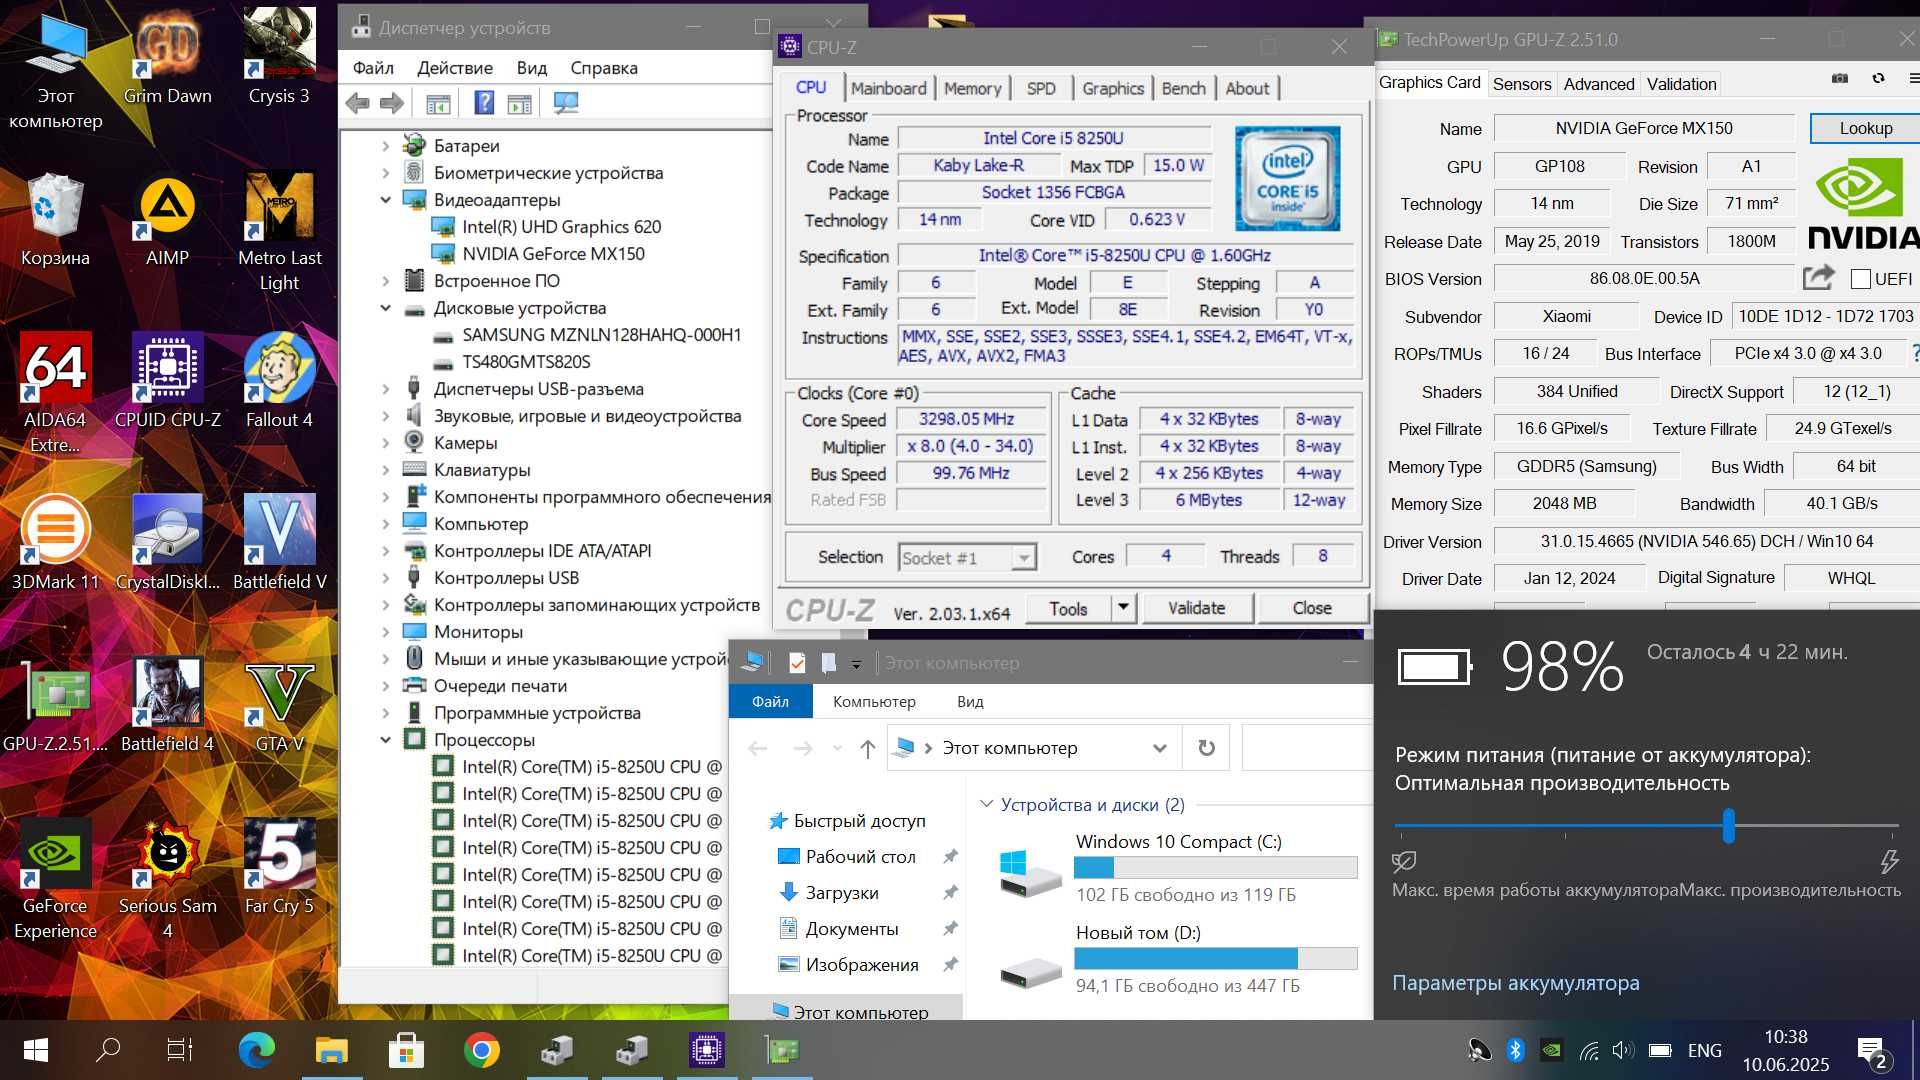This screenshot has height=1080, width=1920.
Task: Open the Socket #1 selection dropdown
Action: [x=1023, y=558]
